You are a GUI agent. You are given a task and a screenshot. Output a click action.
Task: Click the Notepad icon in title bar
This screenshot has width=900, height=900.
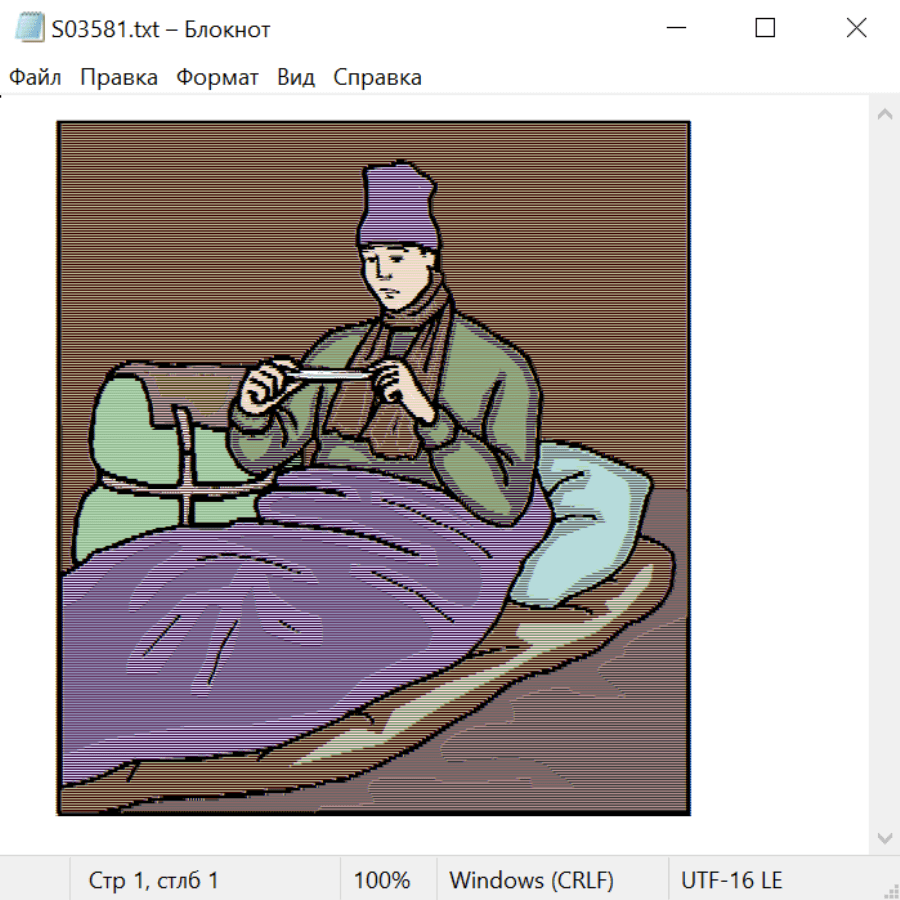pyautogui.click(x=29, y=28)
